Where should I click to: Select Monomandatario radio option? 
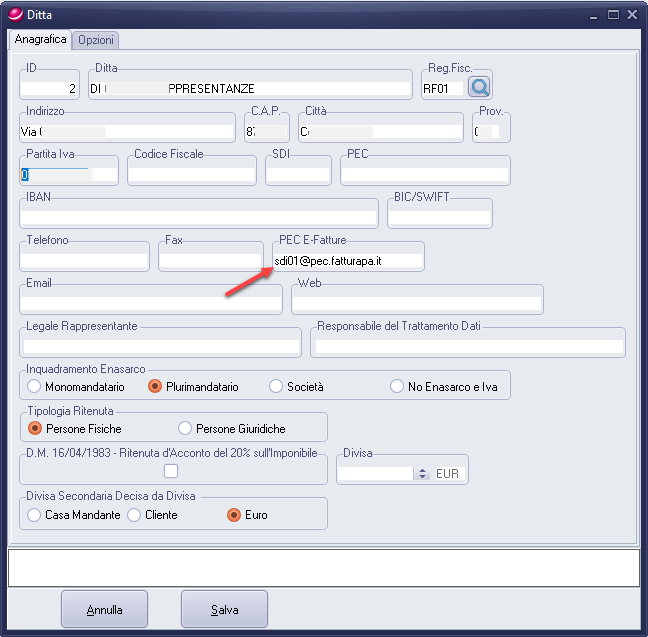point(34,386)
